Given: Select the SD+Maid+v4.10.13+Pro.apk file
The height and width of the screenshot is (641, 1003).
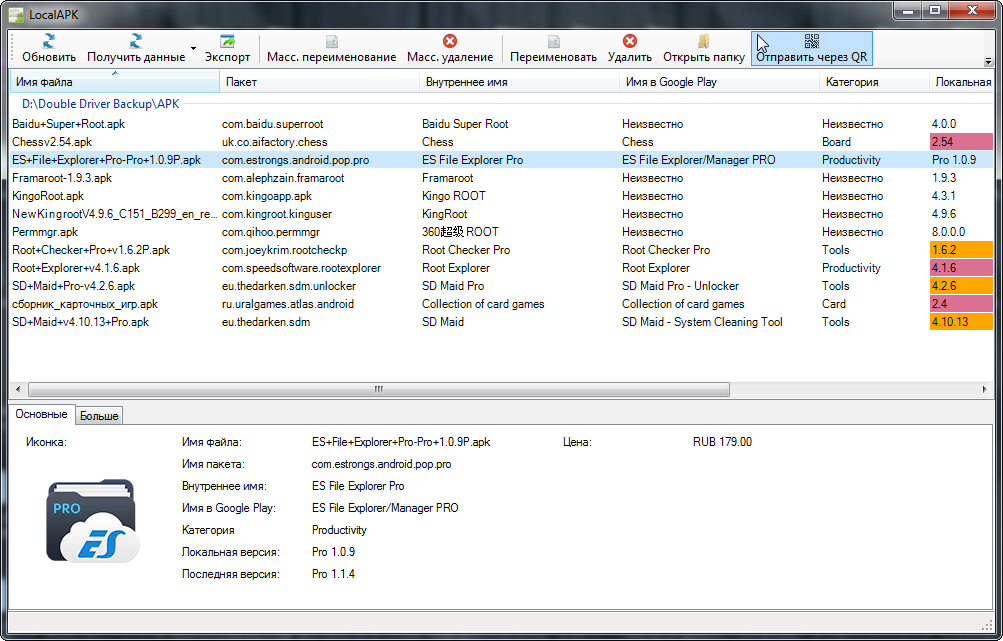Looking at the screenshot, I should pos(81,322).
